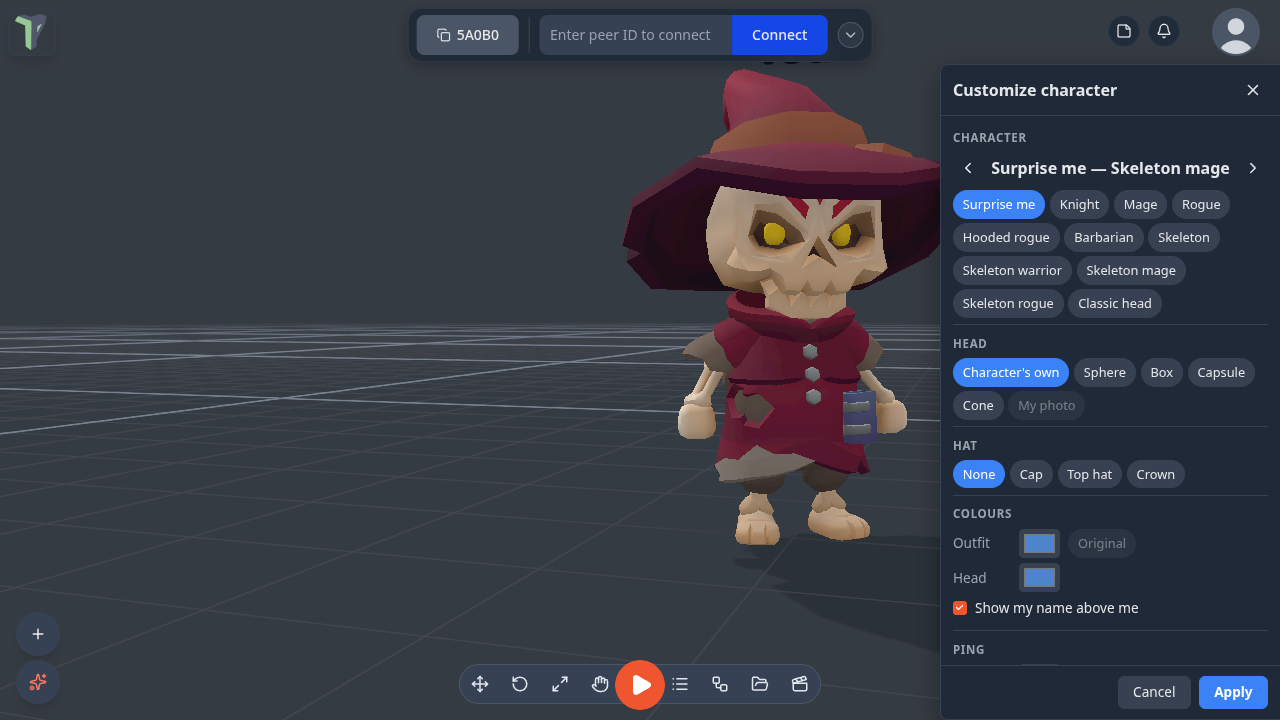Open the app logo in top-left
This screenshot has height=720, width=1280.
(31, 32)
